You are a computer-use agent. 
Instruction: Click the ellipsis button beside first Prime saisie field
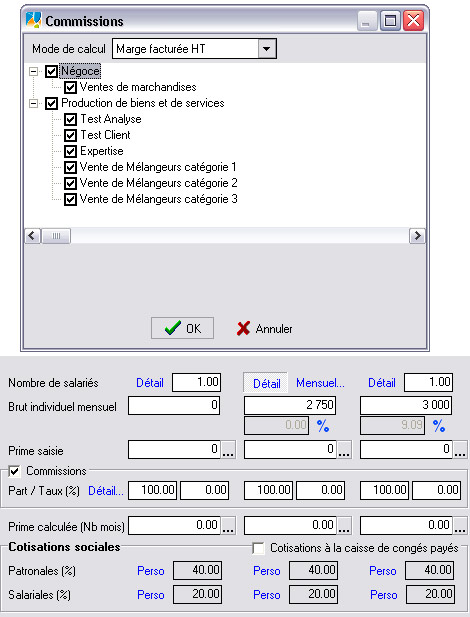coord(228,450)
